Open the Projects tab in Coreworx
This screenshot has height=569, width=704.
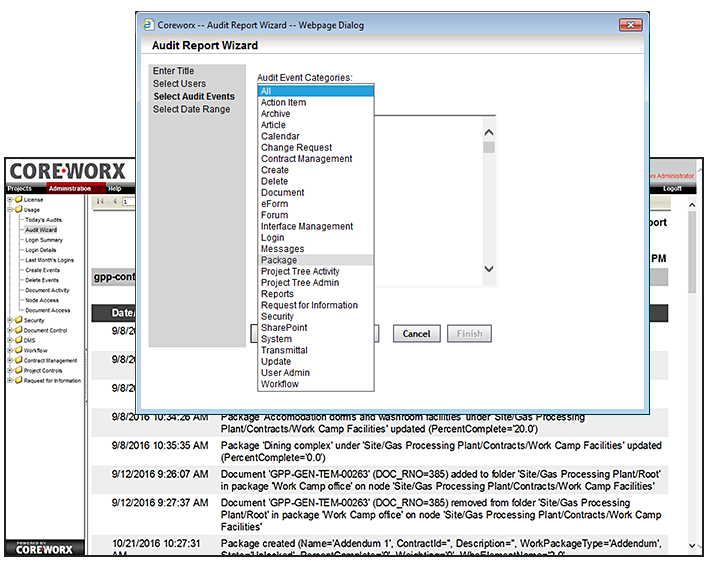(19, 189)
